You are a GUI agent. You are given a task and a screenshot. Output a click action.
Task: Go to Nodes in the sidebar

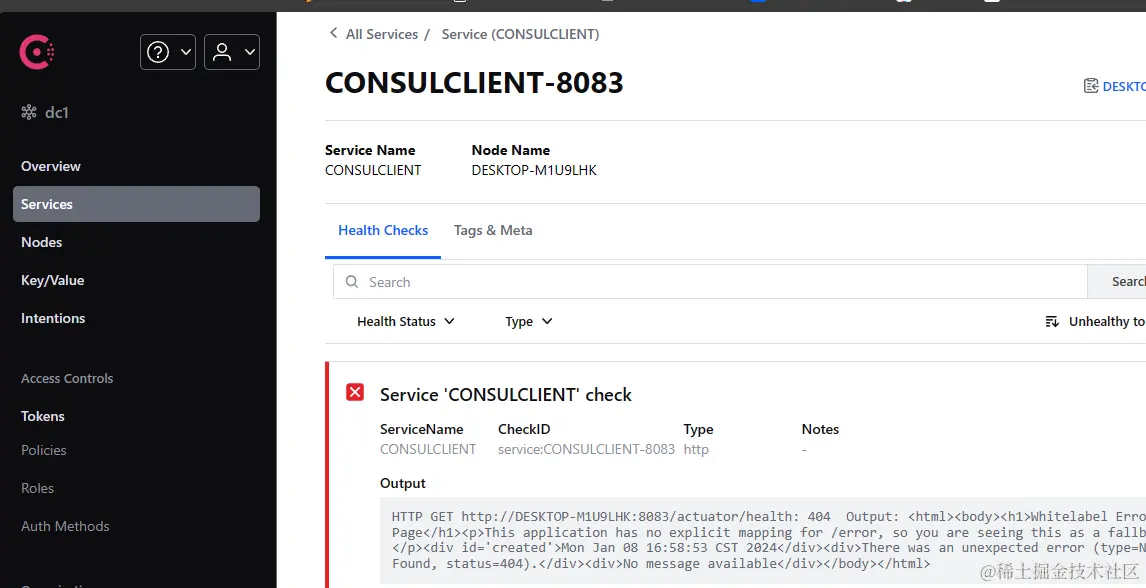(42, 243)
